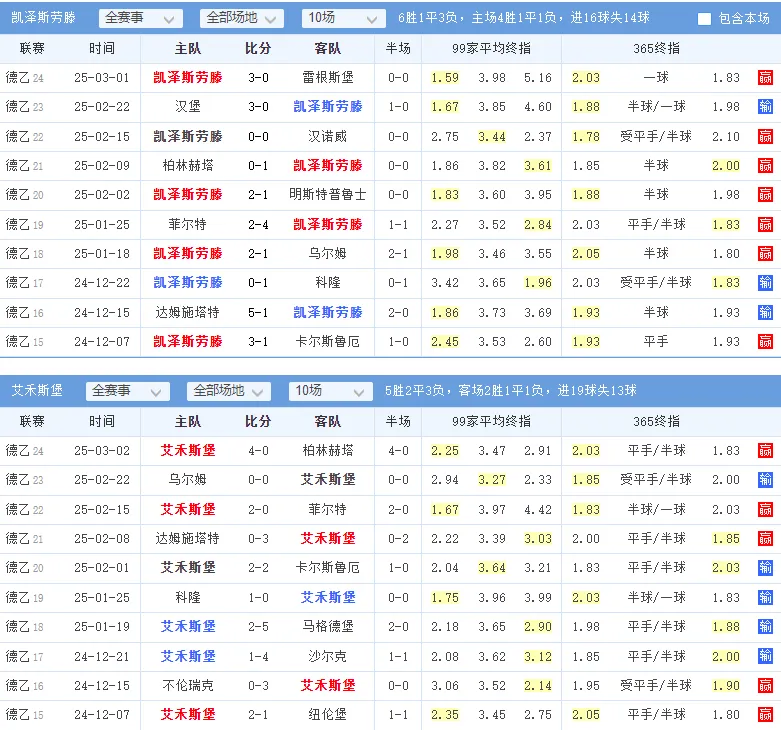This screenshot has height=730, width=781.
Task: Click 沙尔克 team name
Action: point(328,656)
